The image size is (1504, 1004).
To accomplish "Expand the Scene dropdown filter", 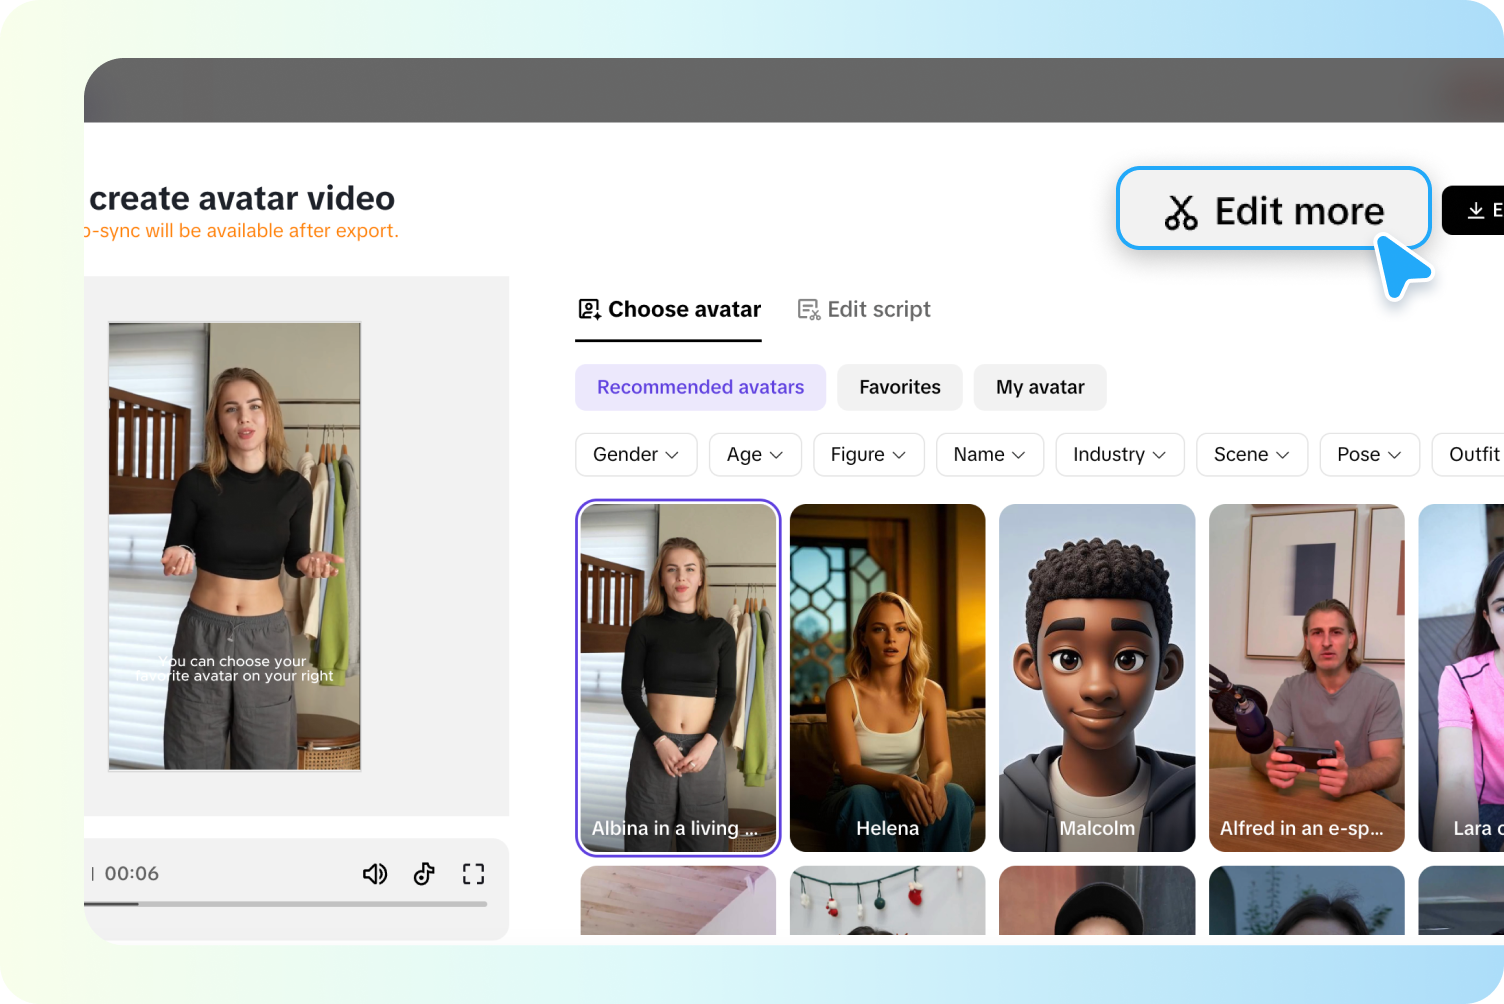I will pyautogui.click(x=1251, y=455).
